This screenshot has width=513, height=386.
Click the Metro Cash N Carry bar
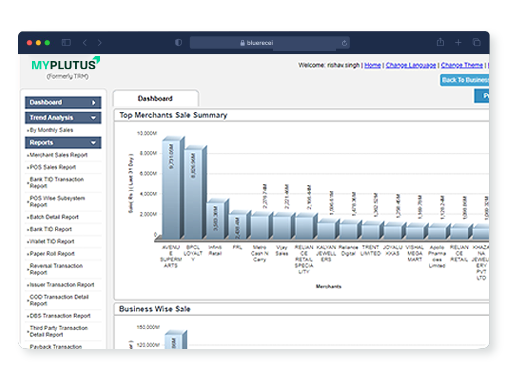[x=261, y=226]
